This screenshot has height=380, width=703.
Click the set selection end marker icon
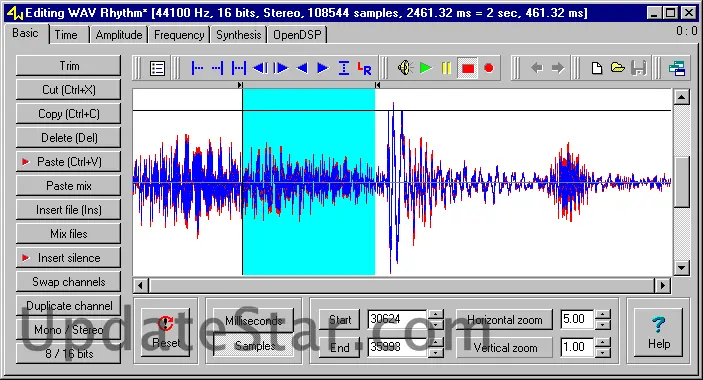(217, 68)
